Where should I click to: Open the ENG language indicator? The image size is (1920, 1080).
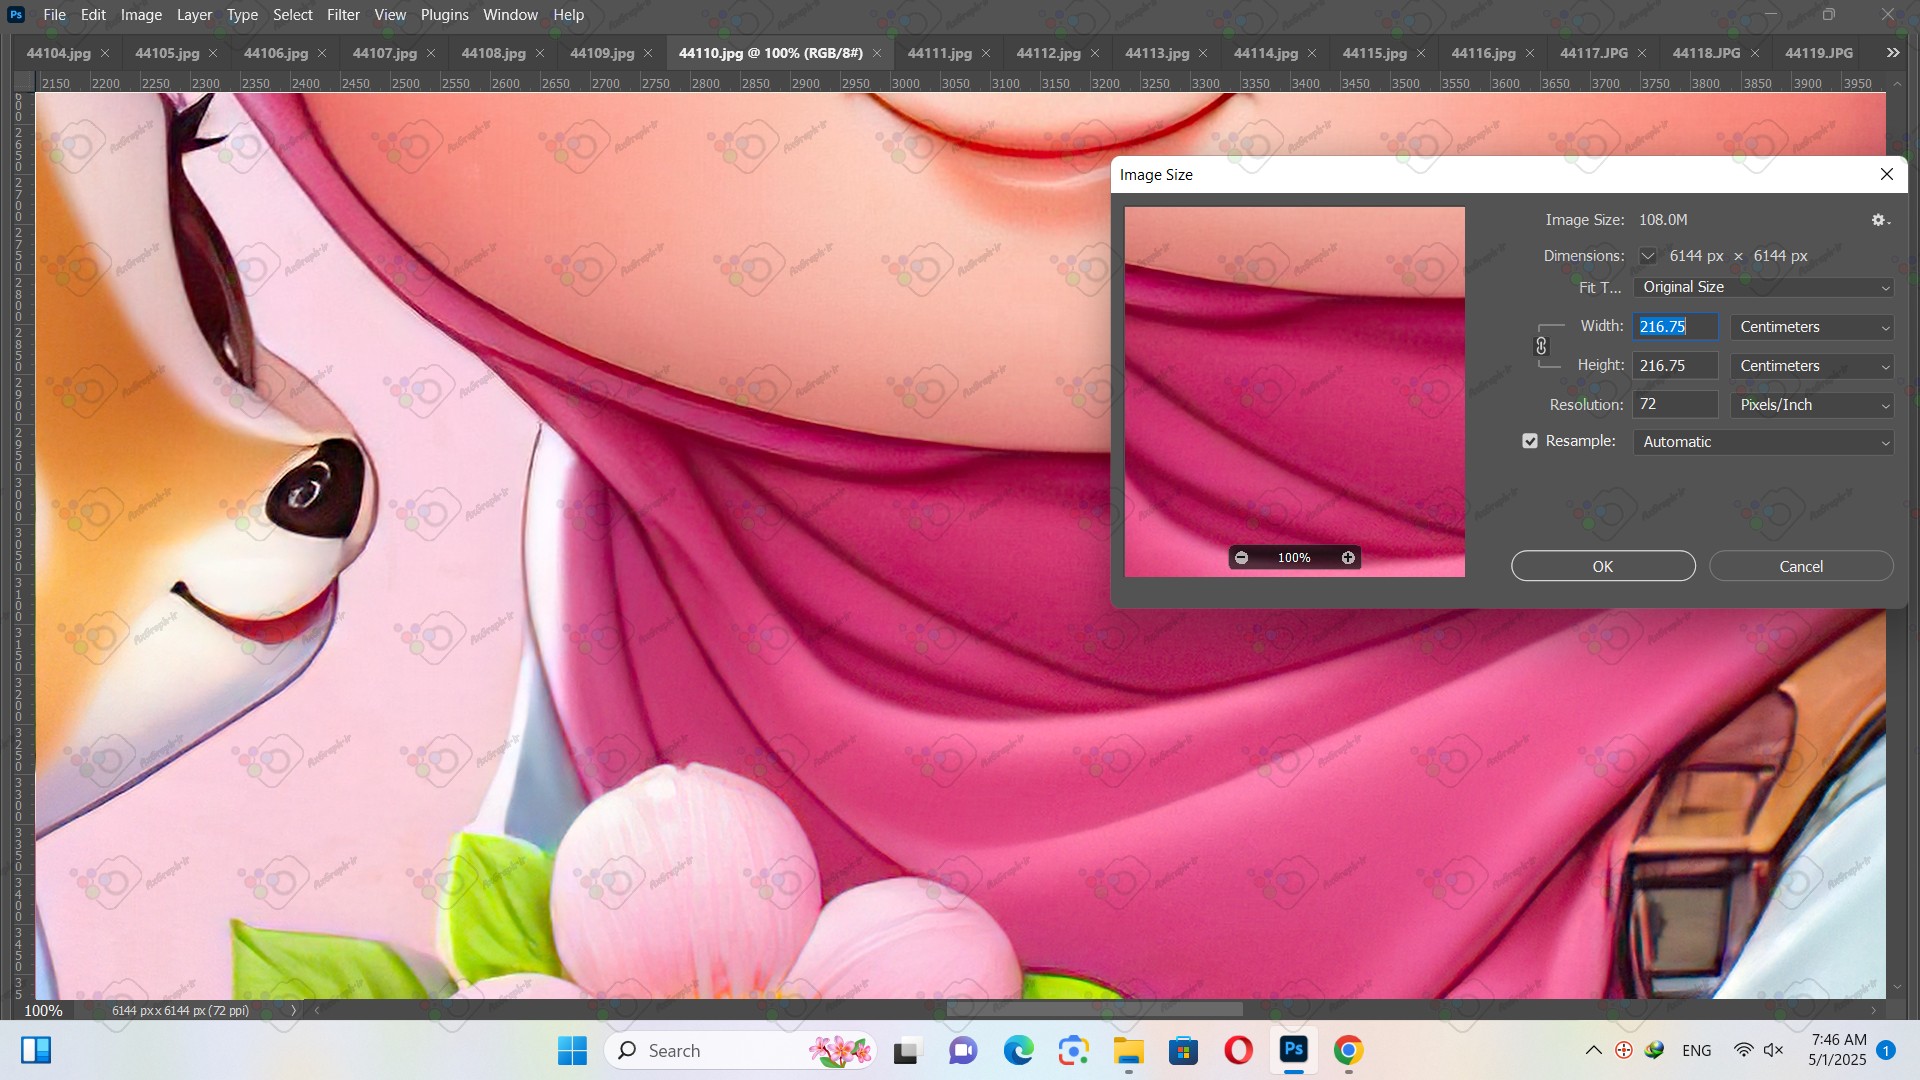point(1696,1050)
